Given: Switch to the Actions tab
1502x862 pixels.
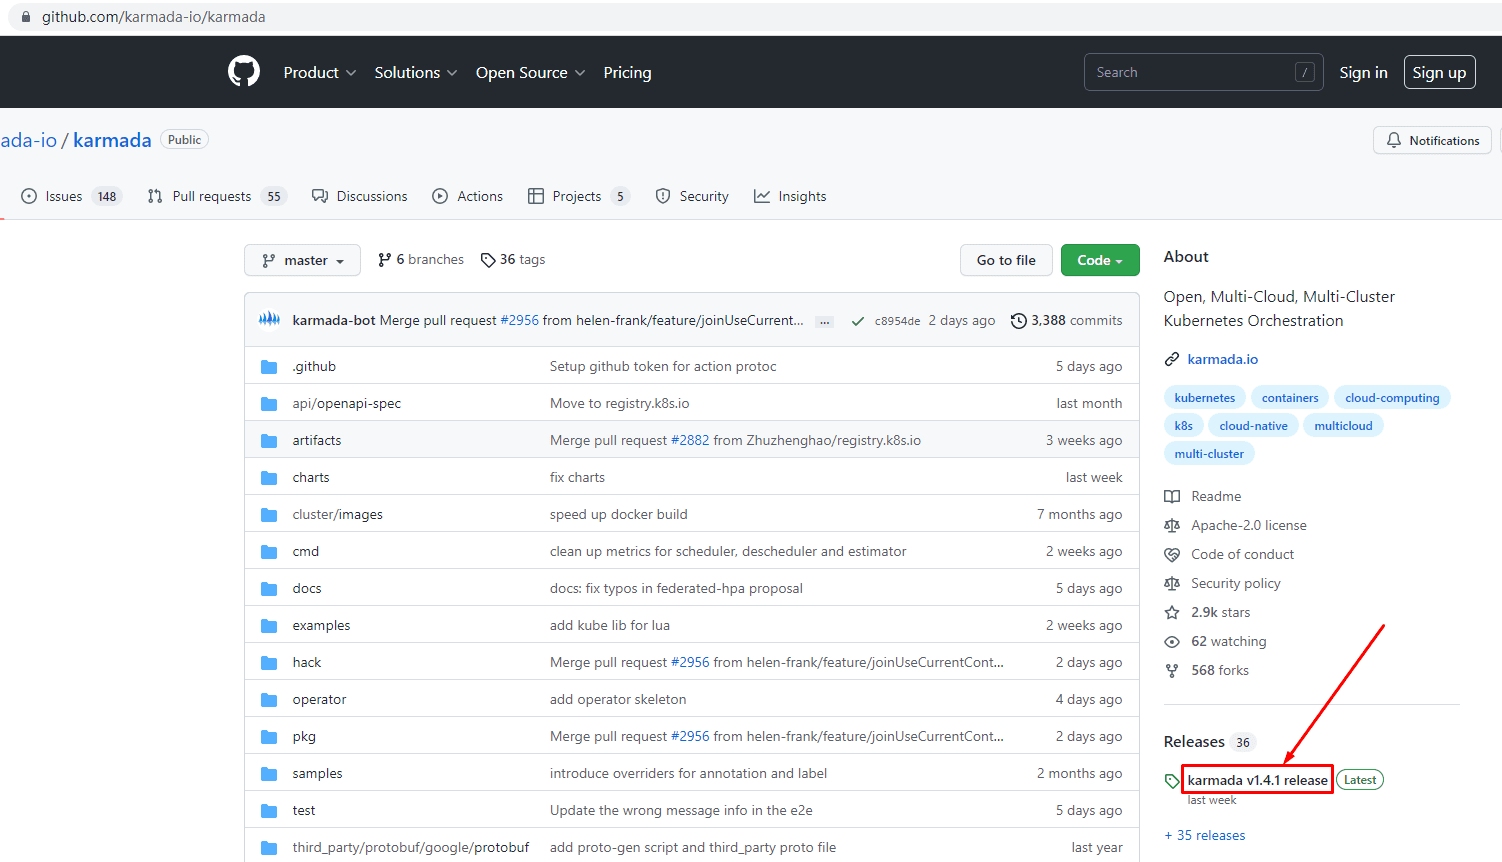Looking at the screenshot, I should click(x=467, y=197).
